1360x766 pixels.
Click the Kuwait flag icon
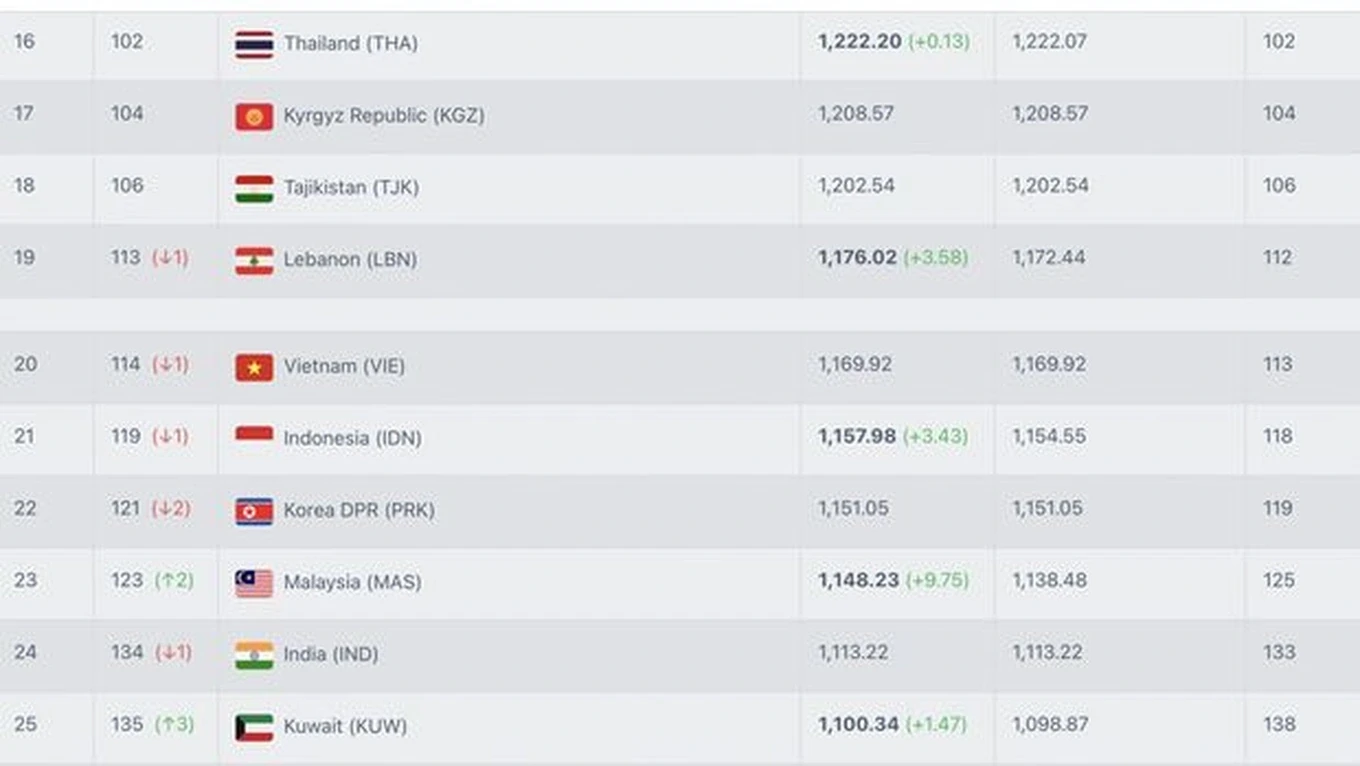point(254,727)
